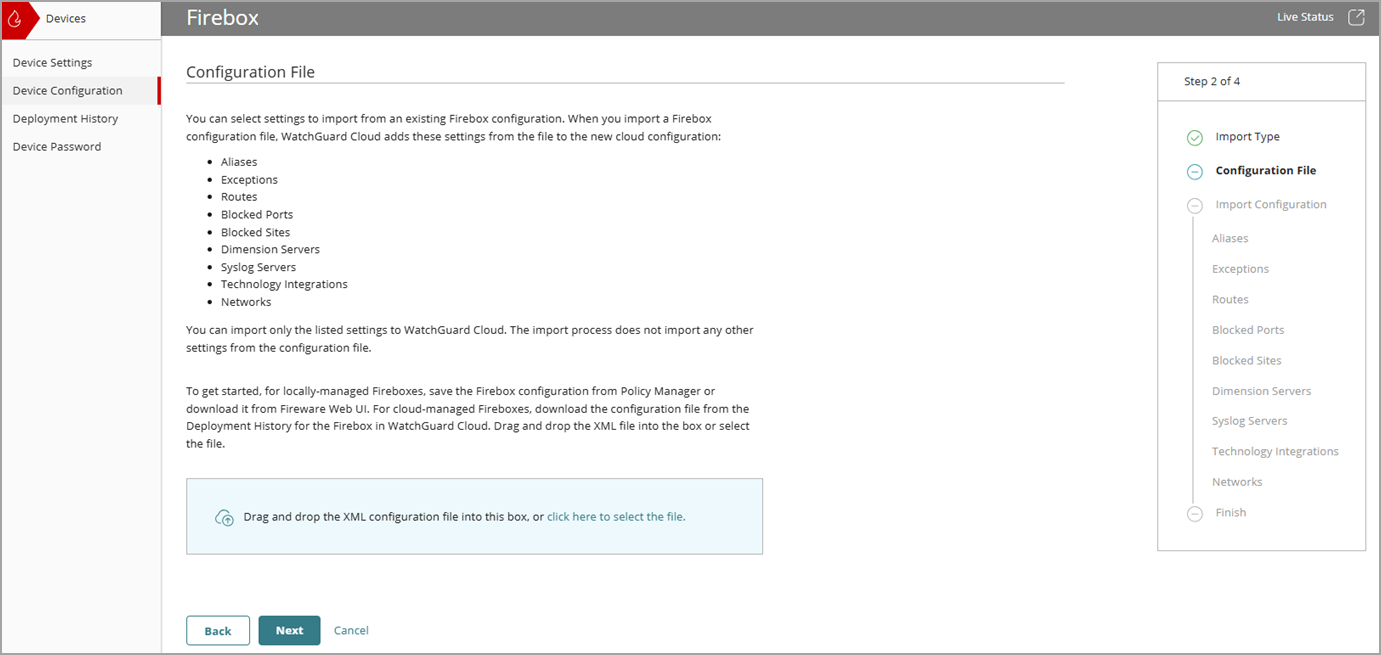The width and height of the screenshot is (1381, 655).
Task: Click Aliases bullet in settings list
Action: click(239, 162)
